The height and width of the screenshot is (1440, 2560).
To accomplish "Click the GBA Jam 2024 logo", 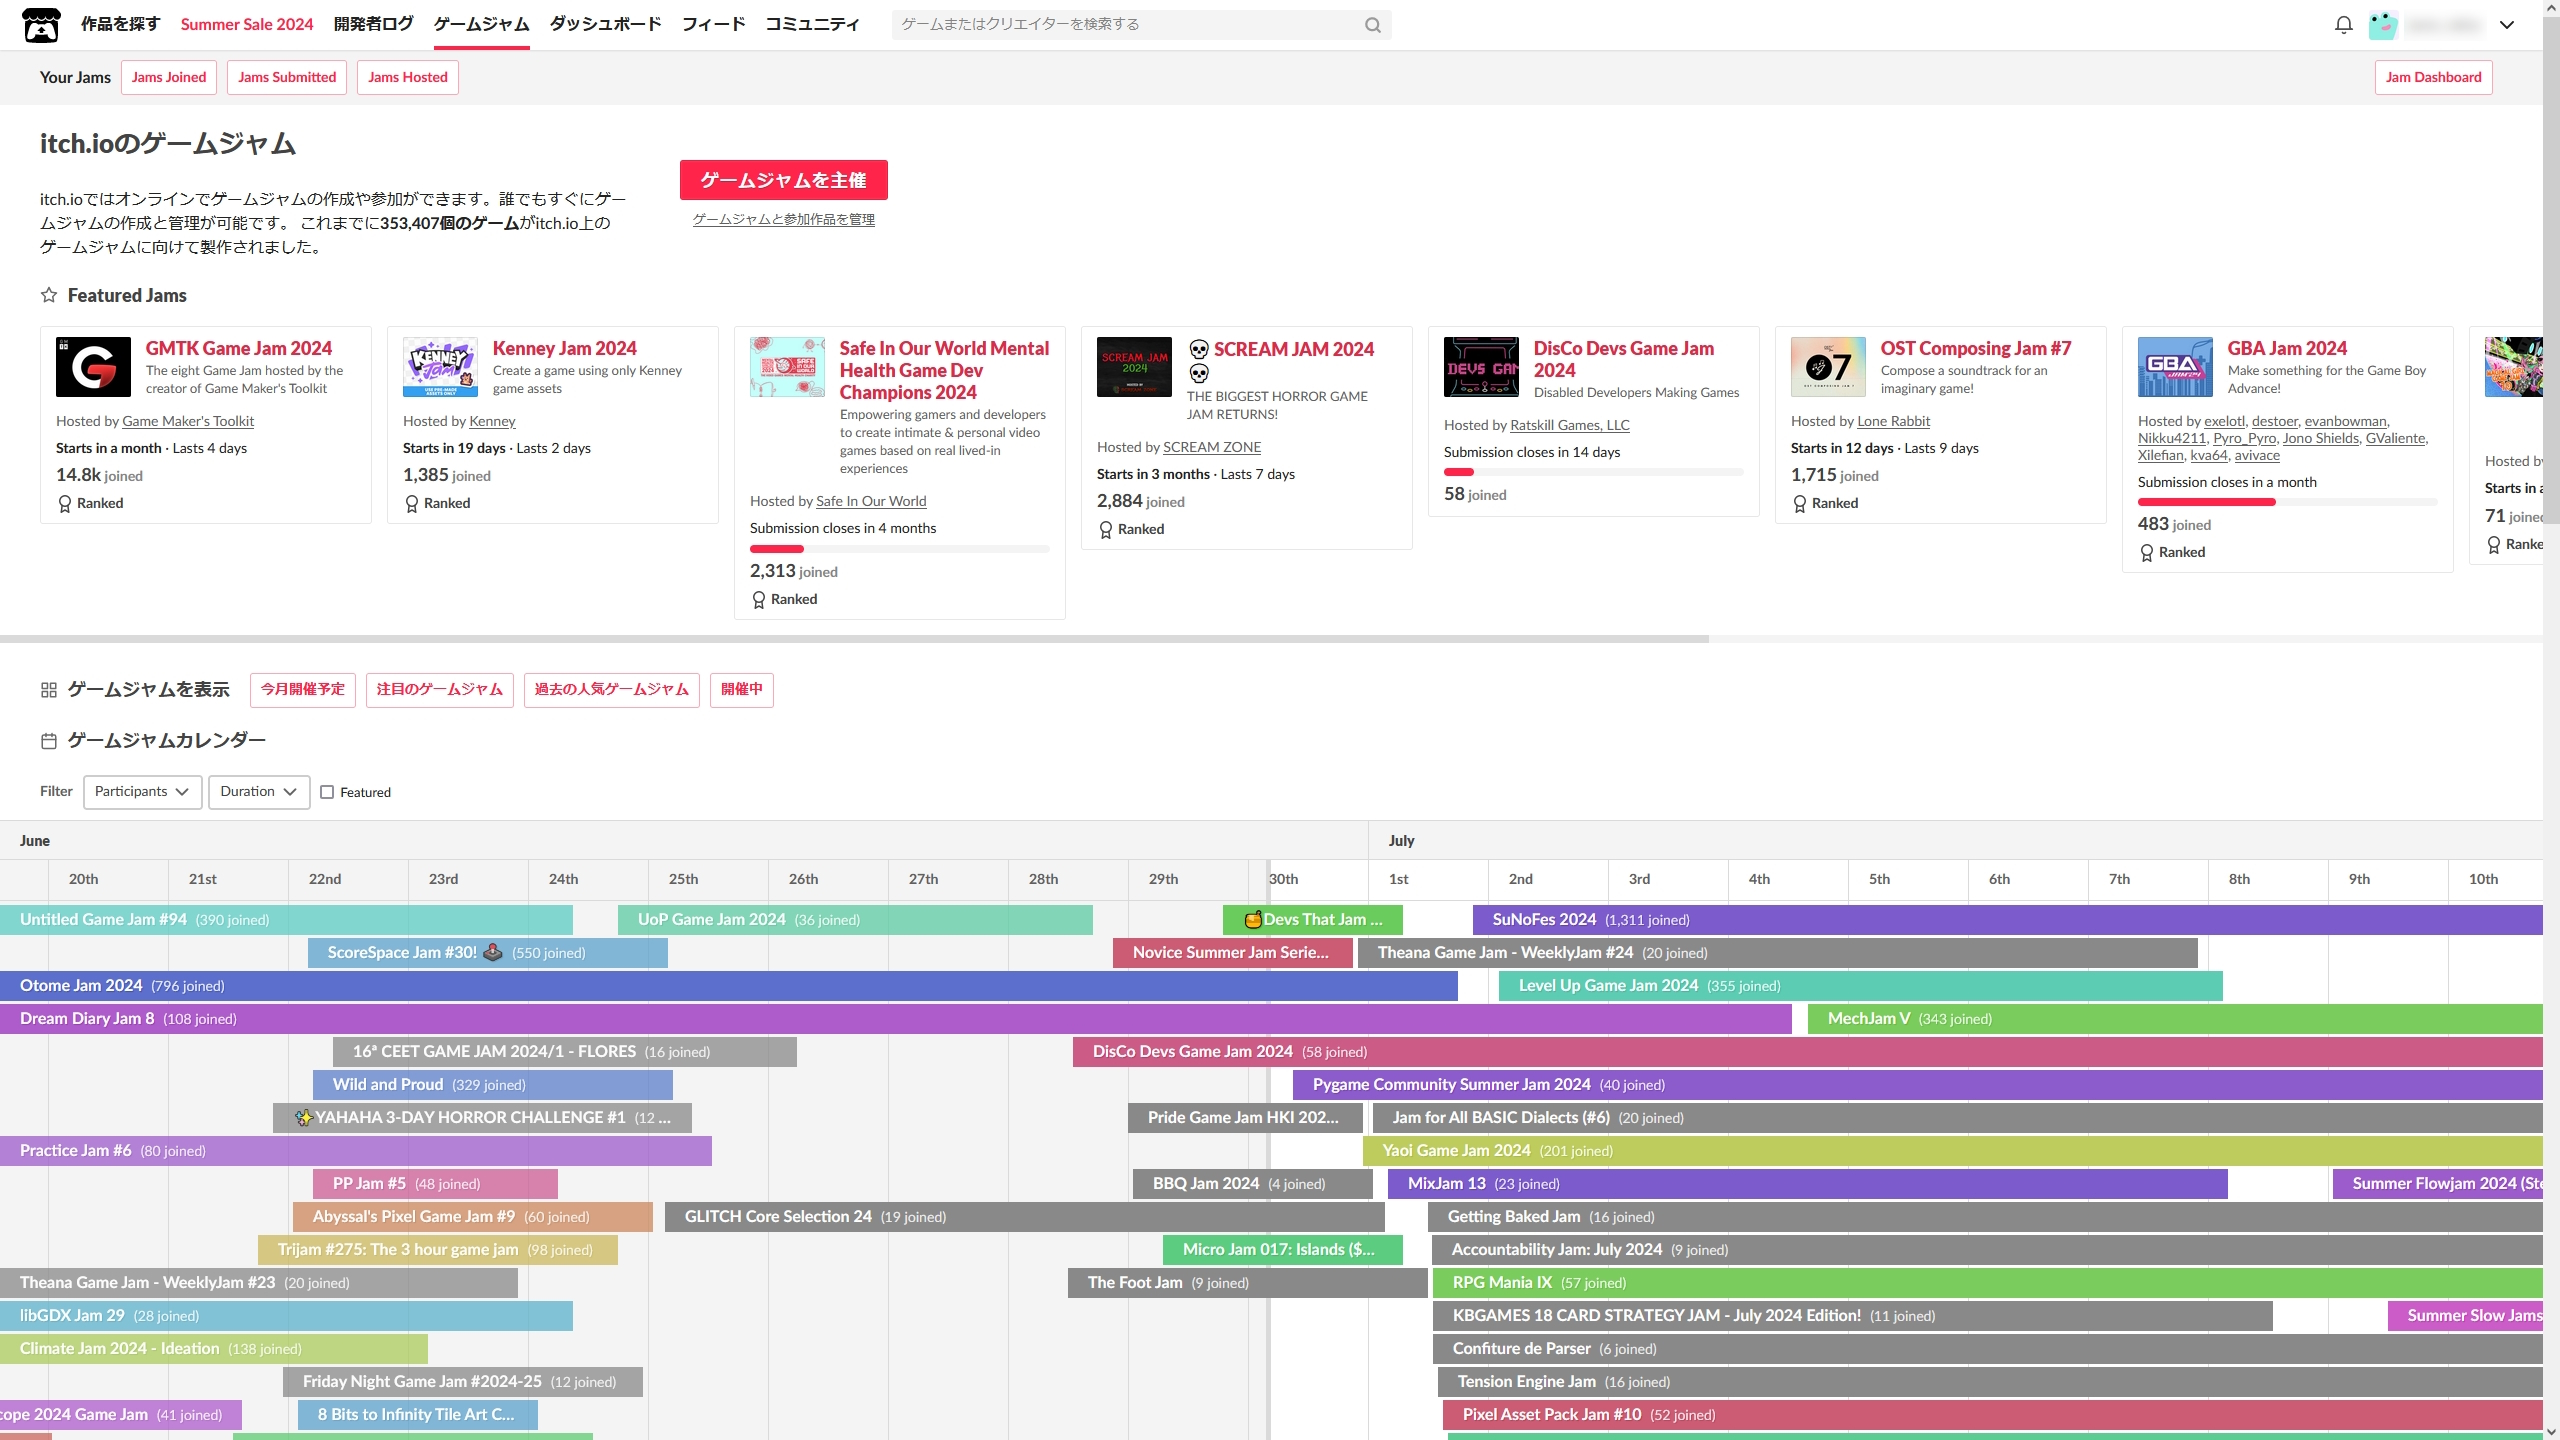I will coord(2175,367).
